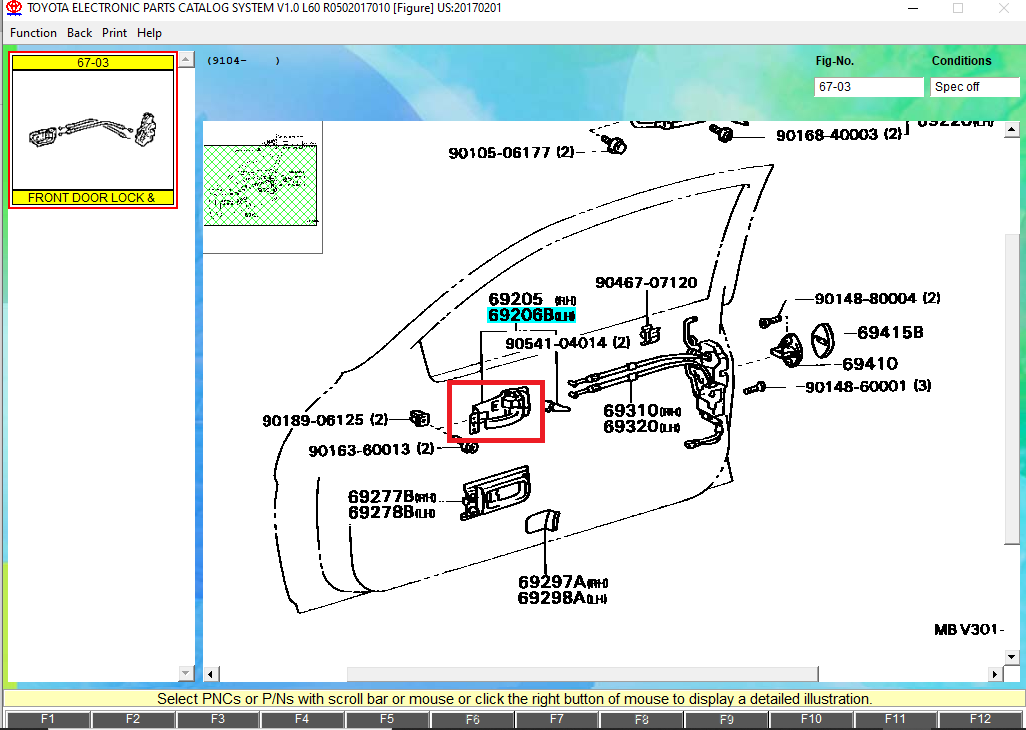Select the 67-03 Front Door Lock thumbnail
Image resolution: width=1026 pixels, height=730 pixels.
93,130
